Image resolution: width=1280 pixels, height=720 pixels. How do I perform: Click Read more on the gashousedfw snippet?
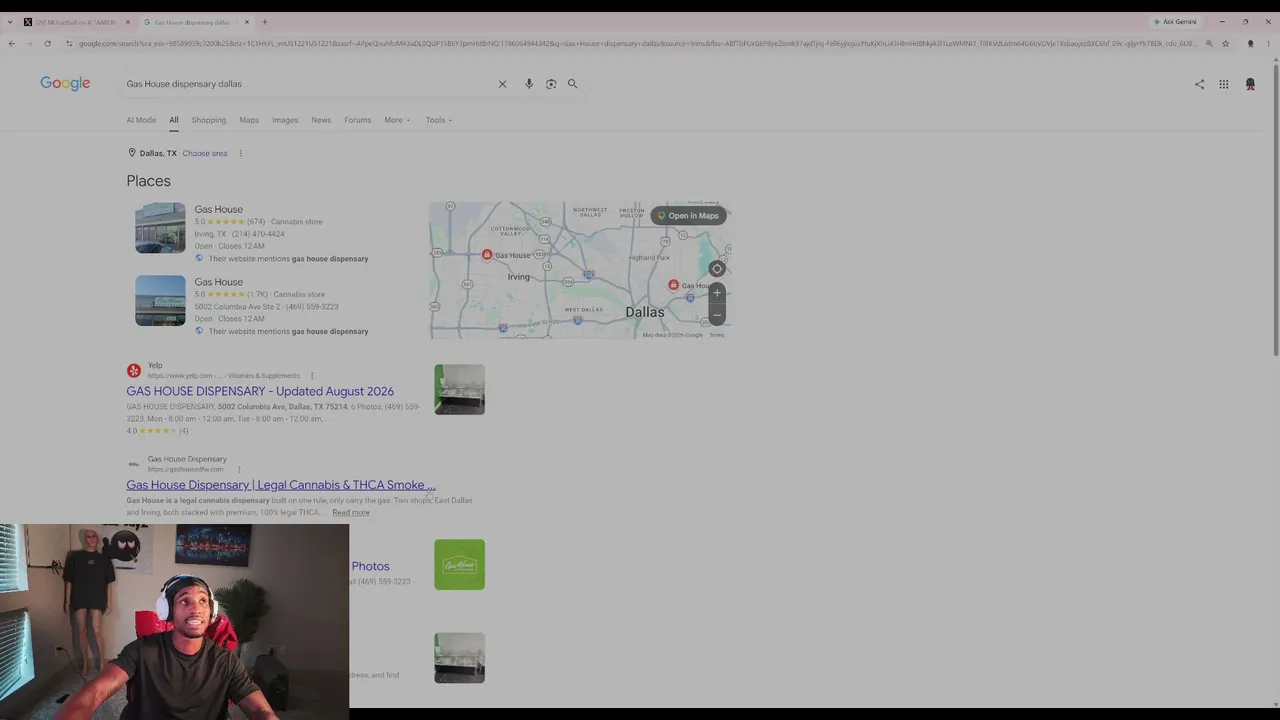click(351, 512)
